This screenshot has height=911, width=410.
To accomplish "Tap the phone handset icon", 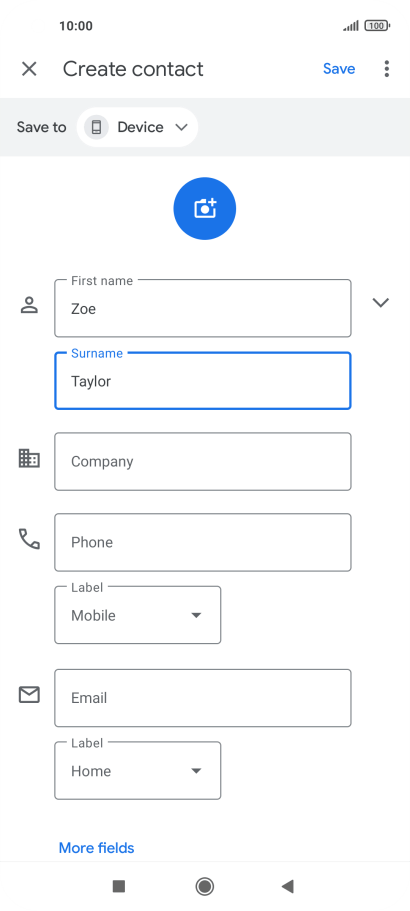I will (29, 539).
